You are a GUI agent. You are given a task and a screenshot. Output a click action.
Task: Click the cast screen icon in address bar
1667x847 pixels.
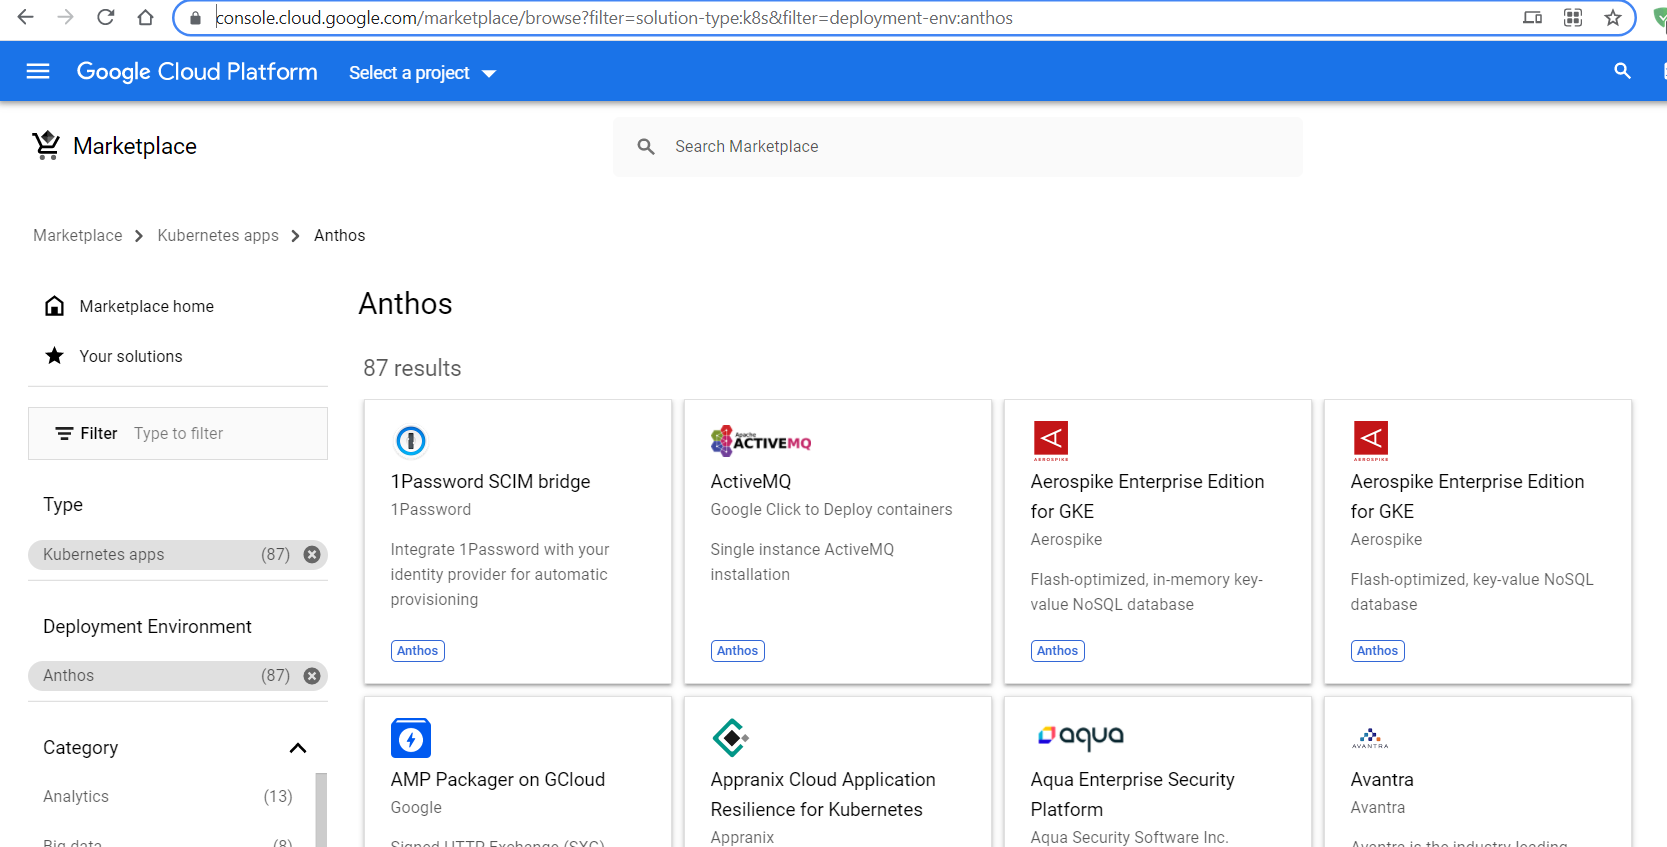point(1532,17)
